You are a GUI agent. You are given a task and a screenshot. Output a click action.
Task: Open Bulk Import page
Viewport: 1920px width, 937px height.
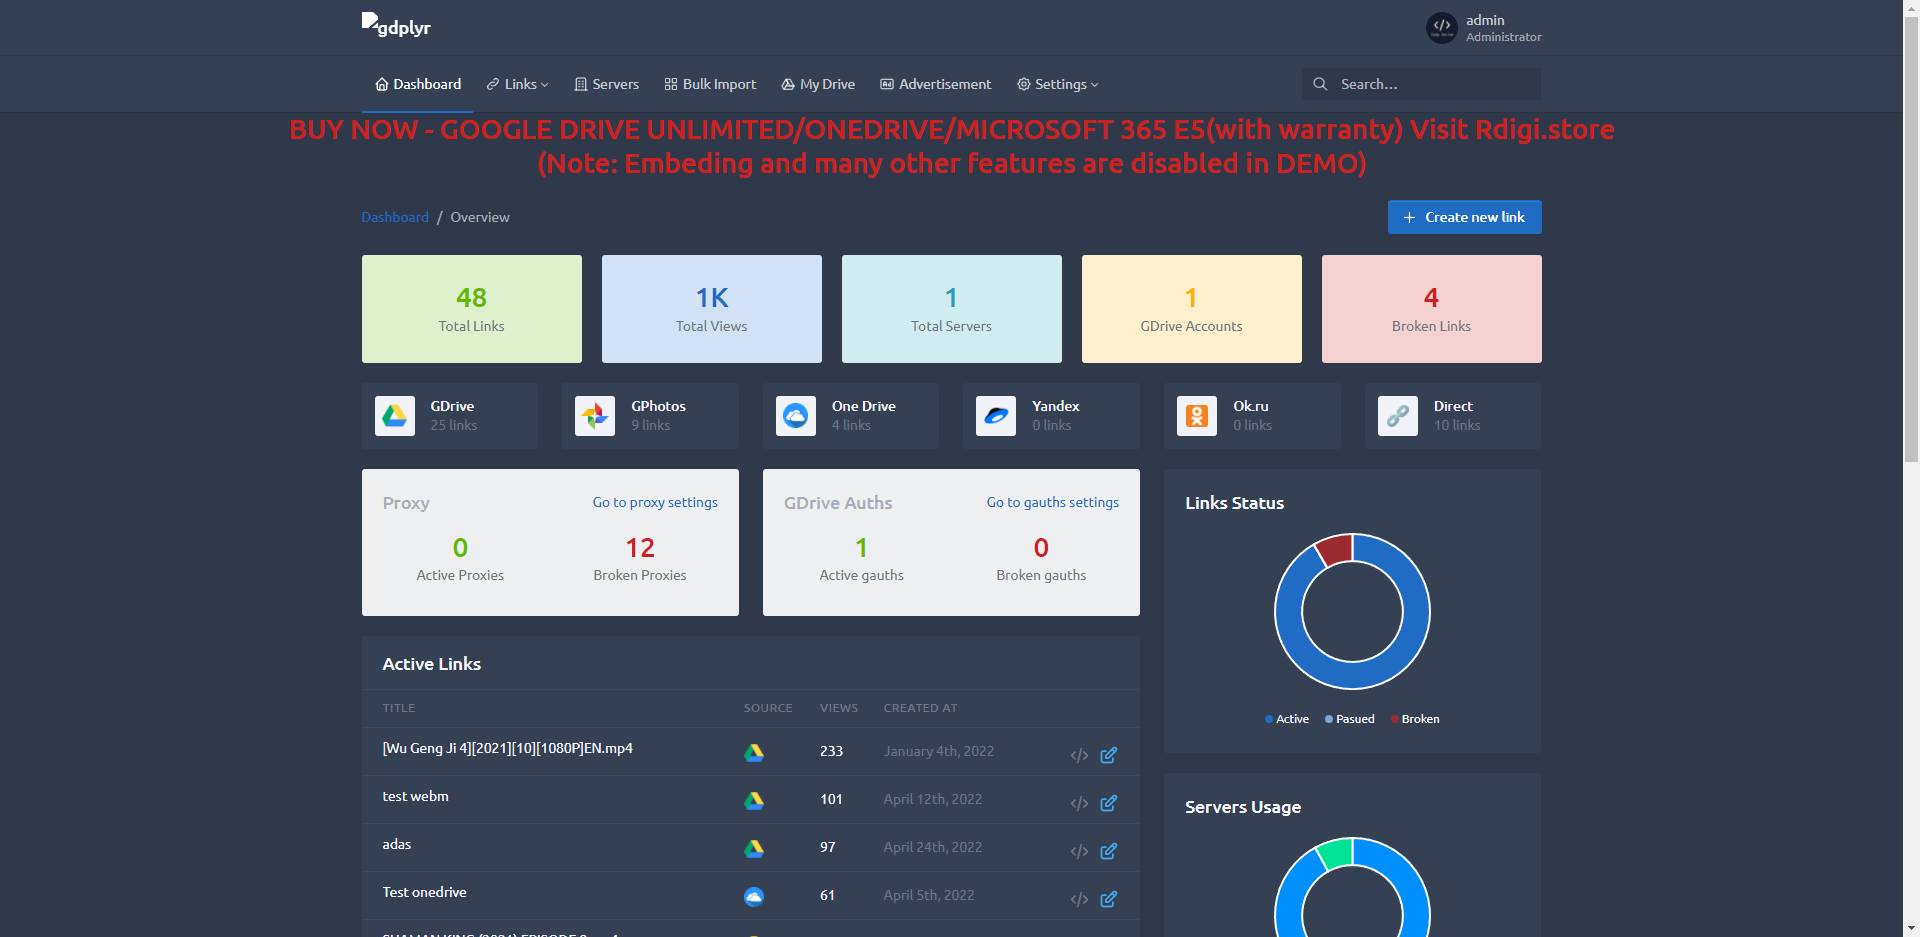pos(711,84)
